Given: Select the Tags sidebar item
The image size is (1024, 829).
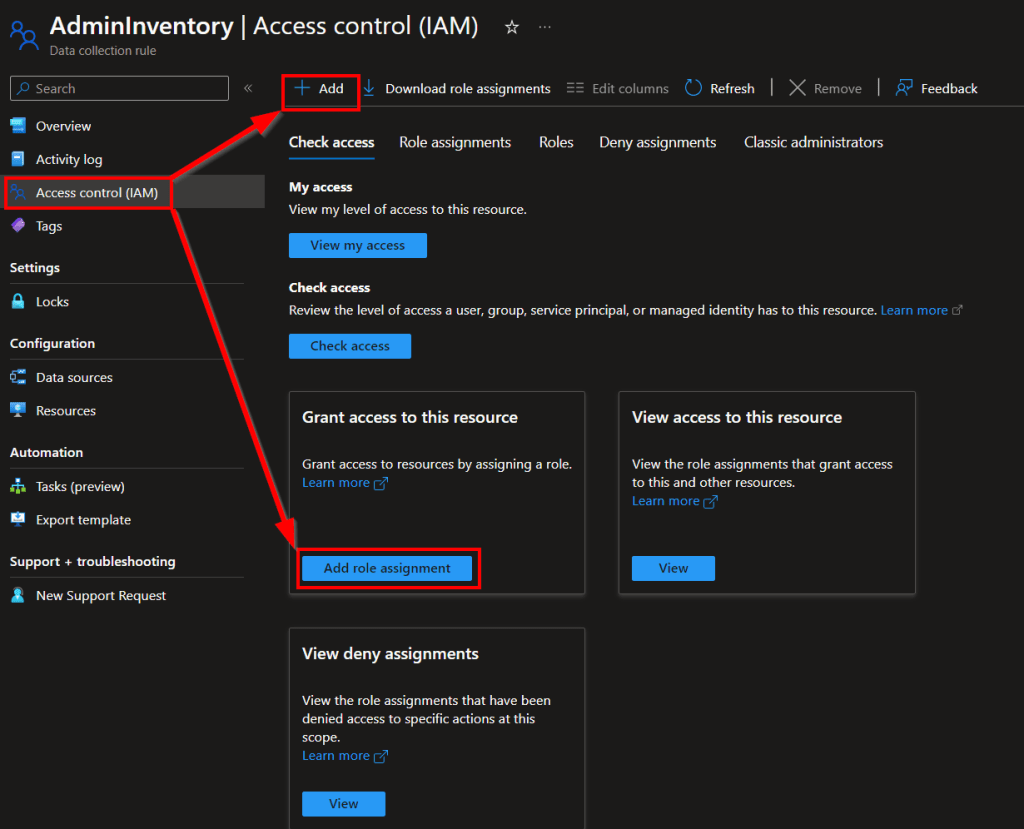Looking at the screenshot, I should point(48,226).
